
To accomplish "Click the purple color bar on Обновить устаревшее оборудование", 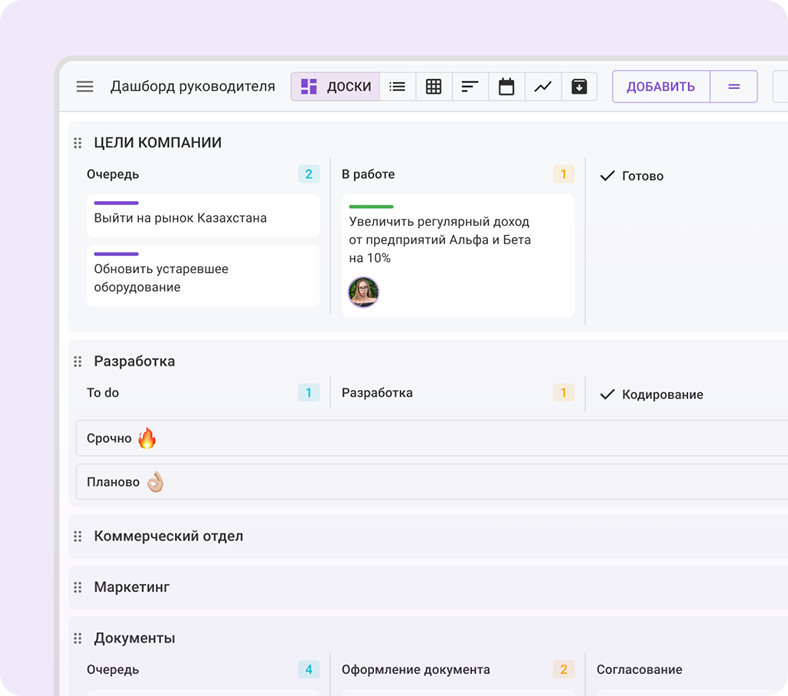I will 116,254.
